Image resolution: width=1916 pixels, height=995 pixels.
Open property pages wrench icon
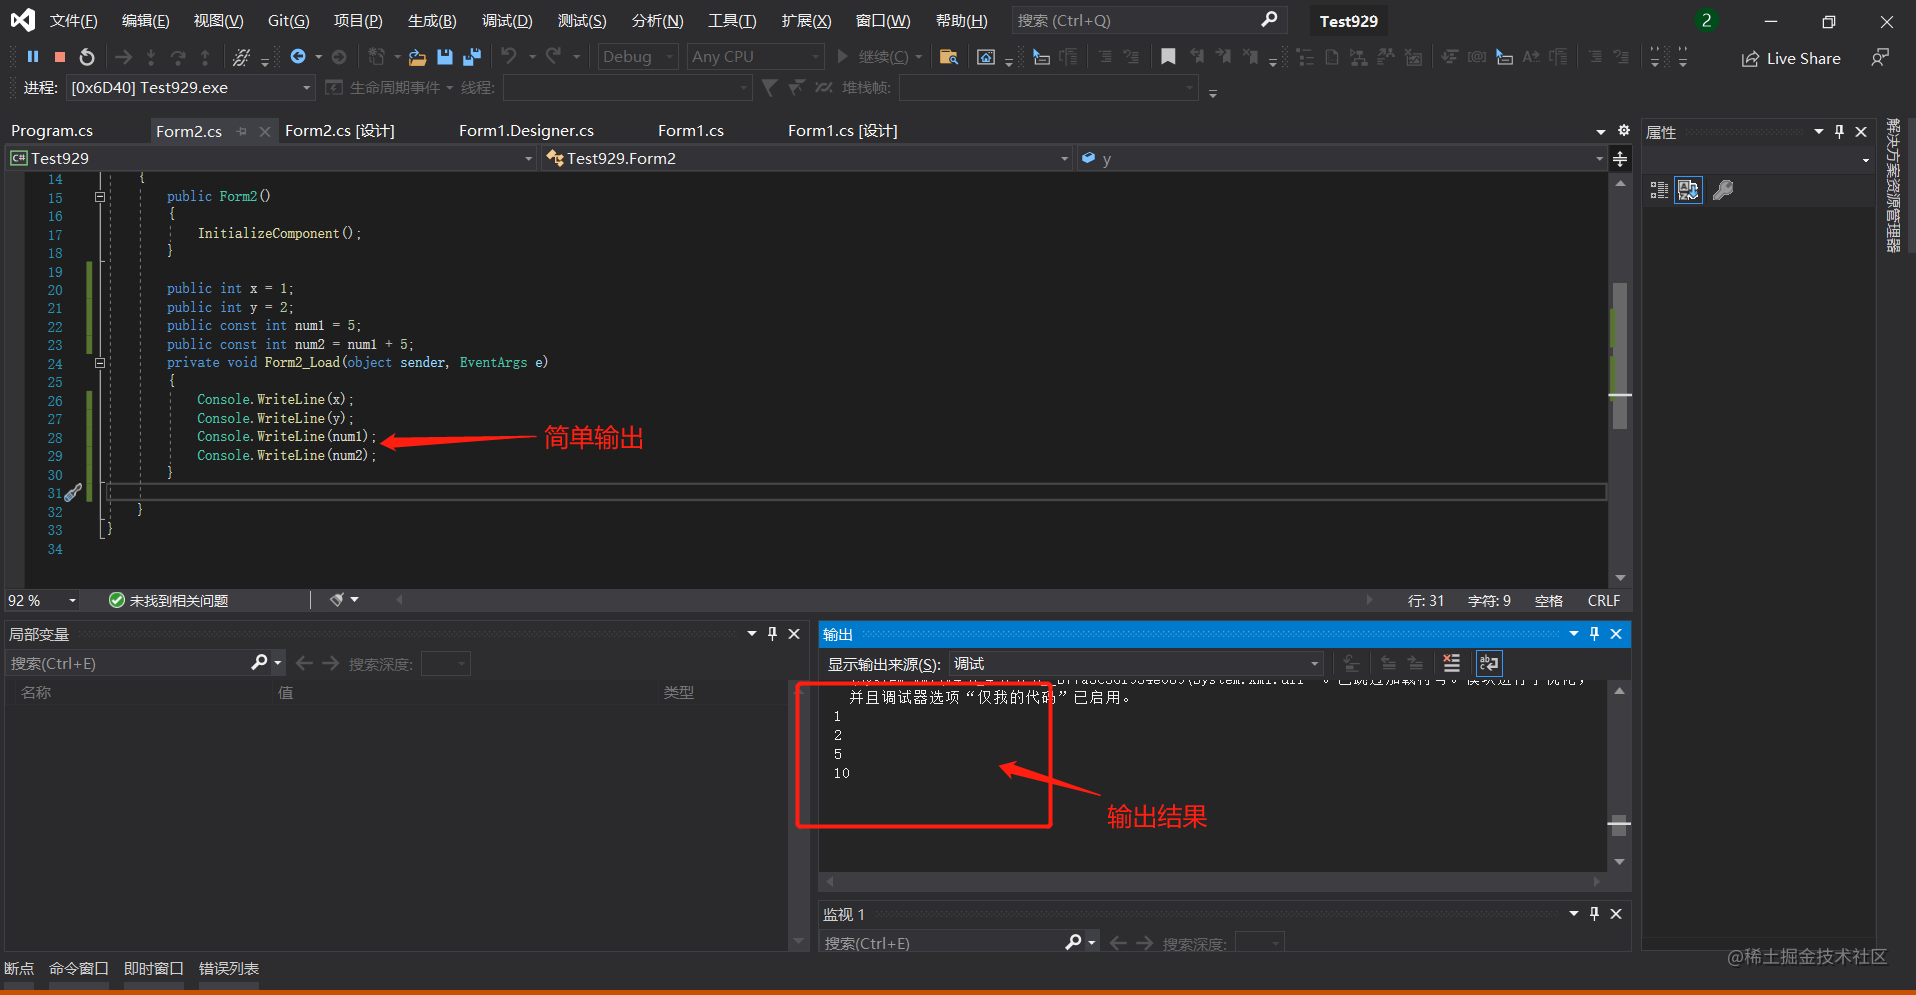pos(1723,190)
